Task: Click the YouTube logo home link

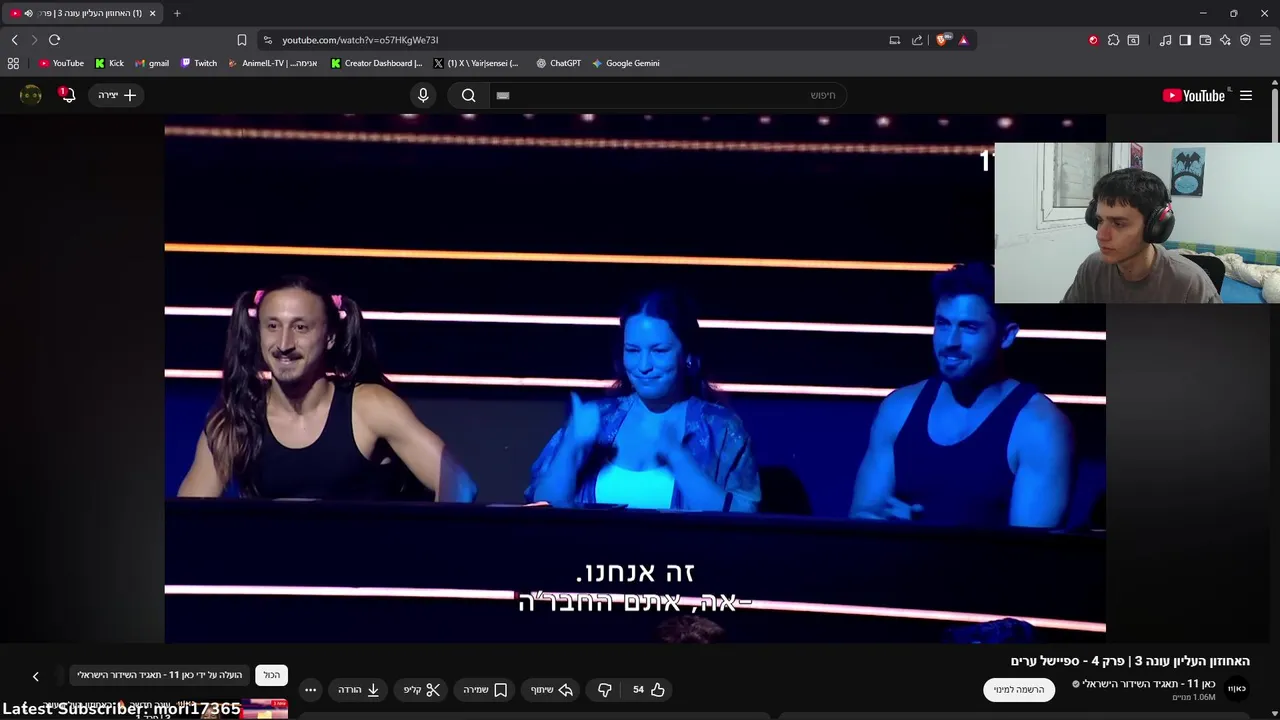Action: coord(1194,95)
